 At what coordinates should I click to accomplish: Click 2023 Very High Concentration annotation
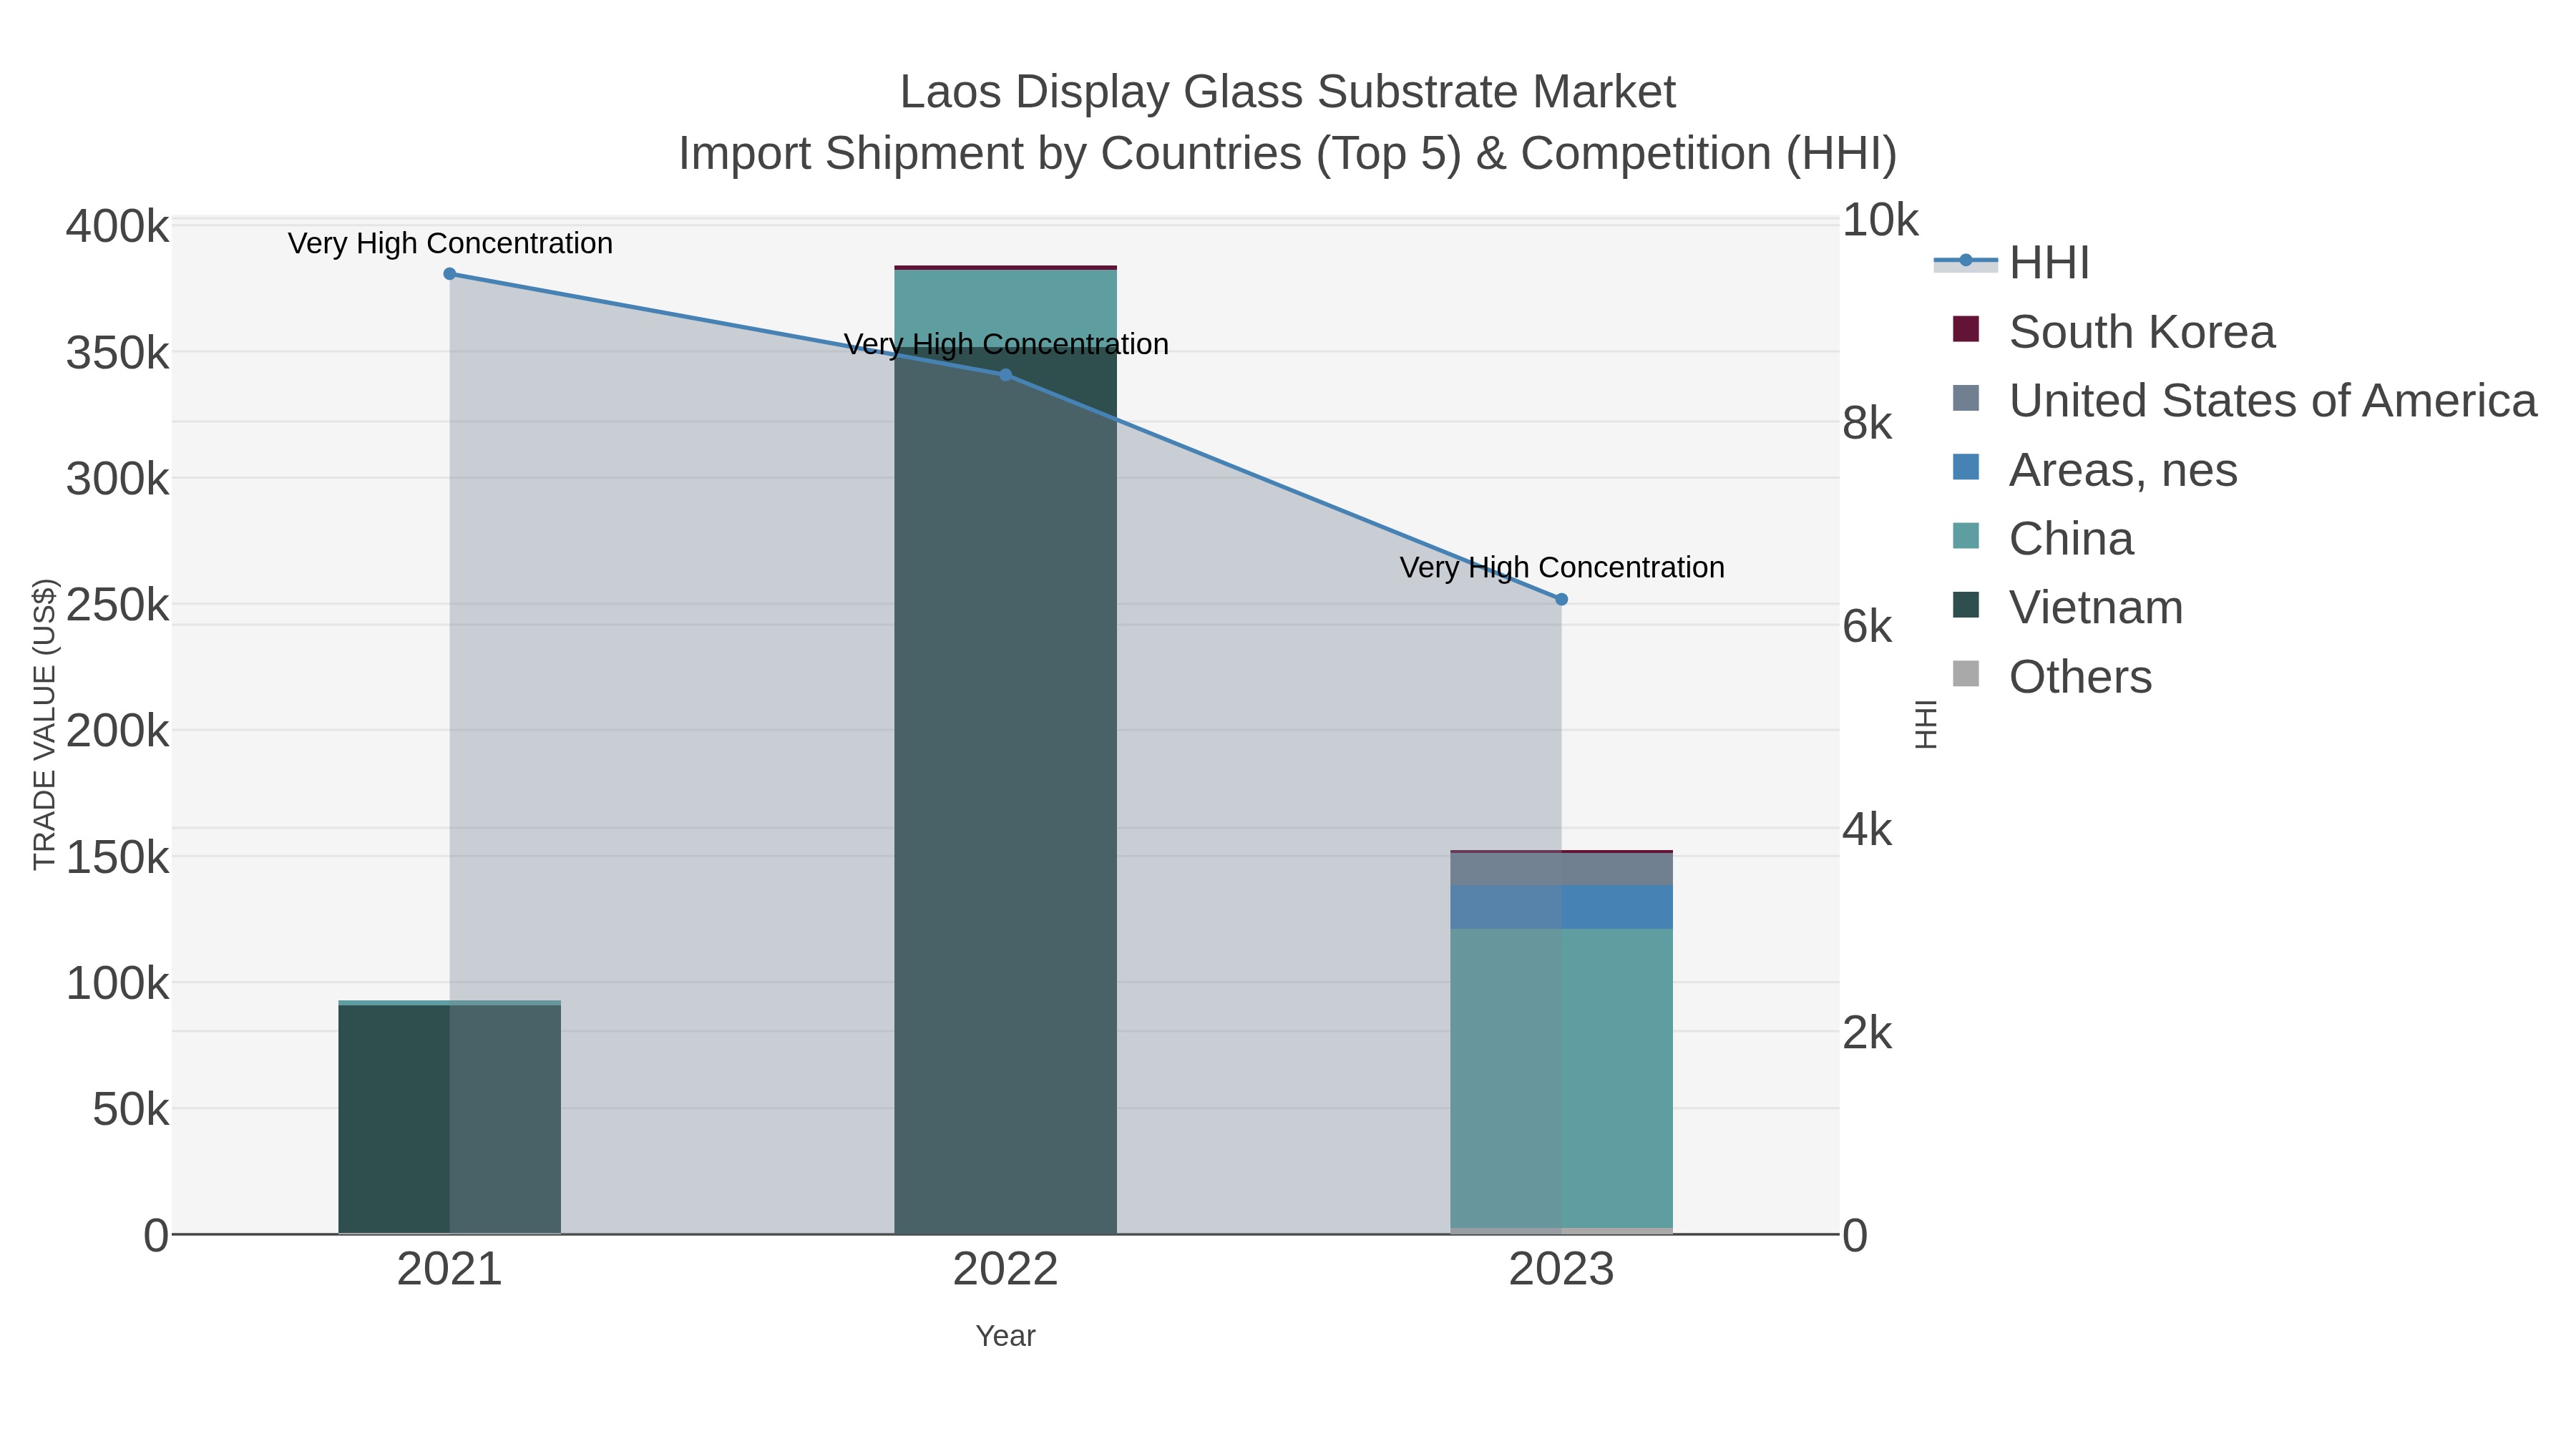pos(1562,567)
